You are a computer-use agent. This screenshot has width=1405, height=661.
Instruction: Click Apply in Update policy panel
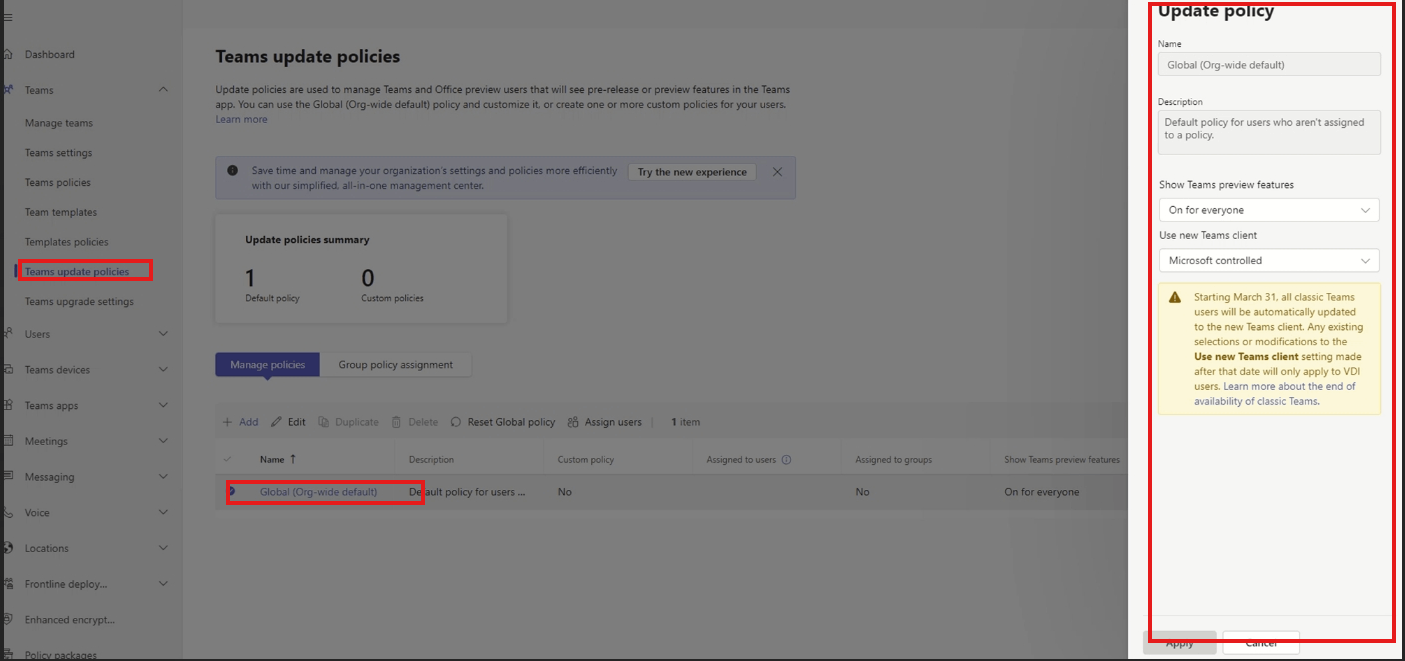1180,643
